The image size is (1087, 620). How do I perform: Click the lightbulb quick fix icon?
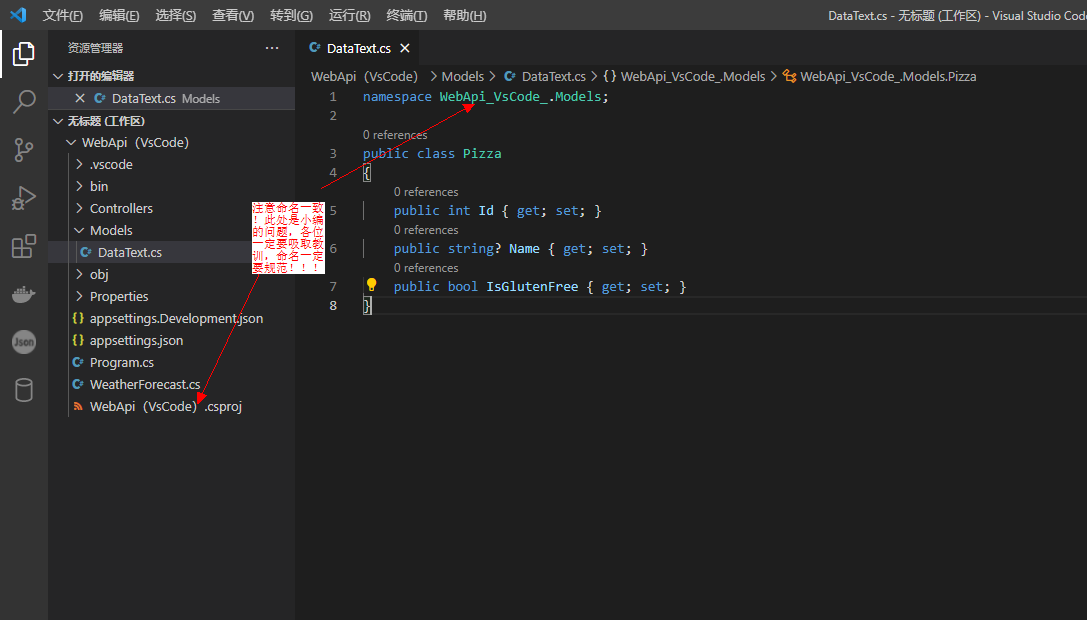tap(370, 285)
